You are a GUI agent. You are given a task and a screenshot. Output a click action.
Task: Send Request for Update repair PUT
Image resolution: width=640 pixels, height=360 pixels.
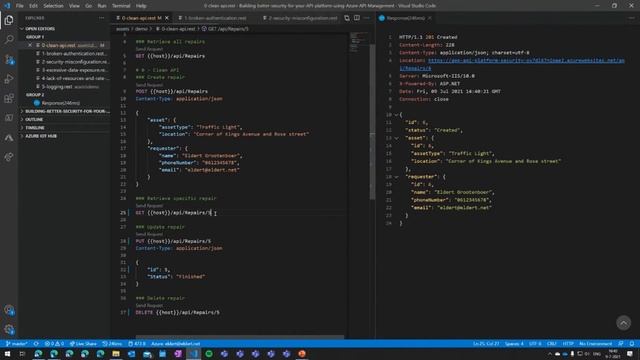click(x=149, y=234)
